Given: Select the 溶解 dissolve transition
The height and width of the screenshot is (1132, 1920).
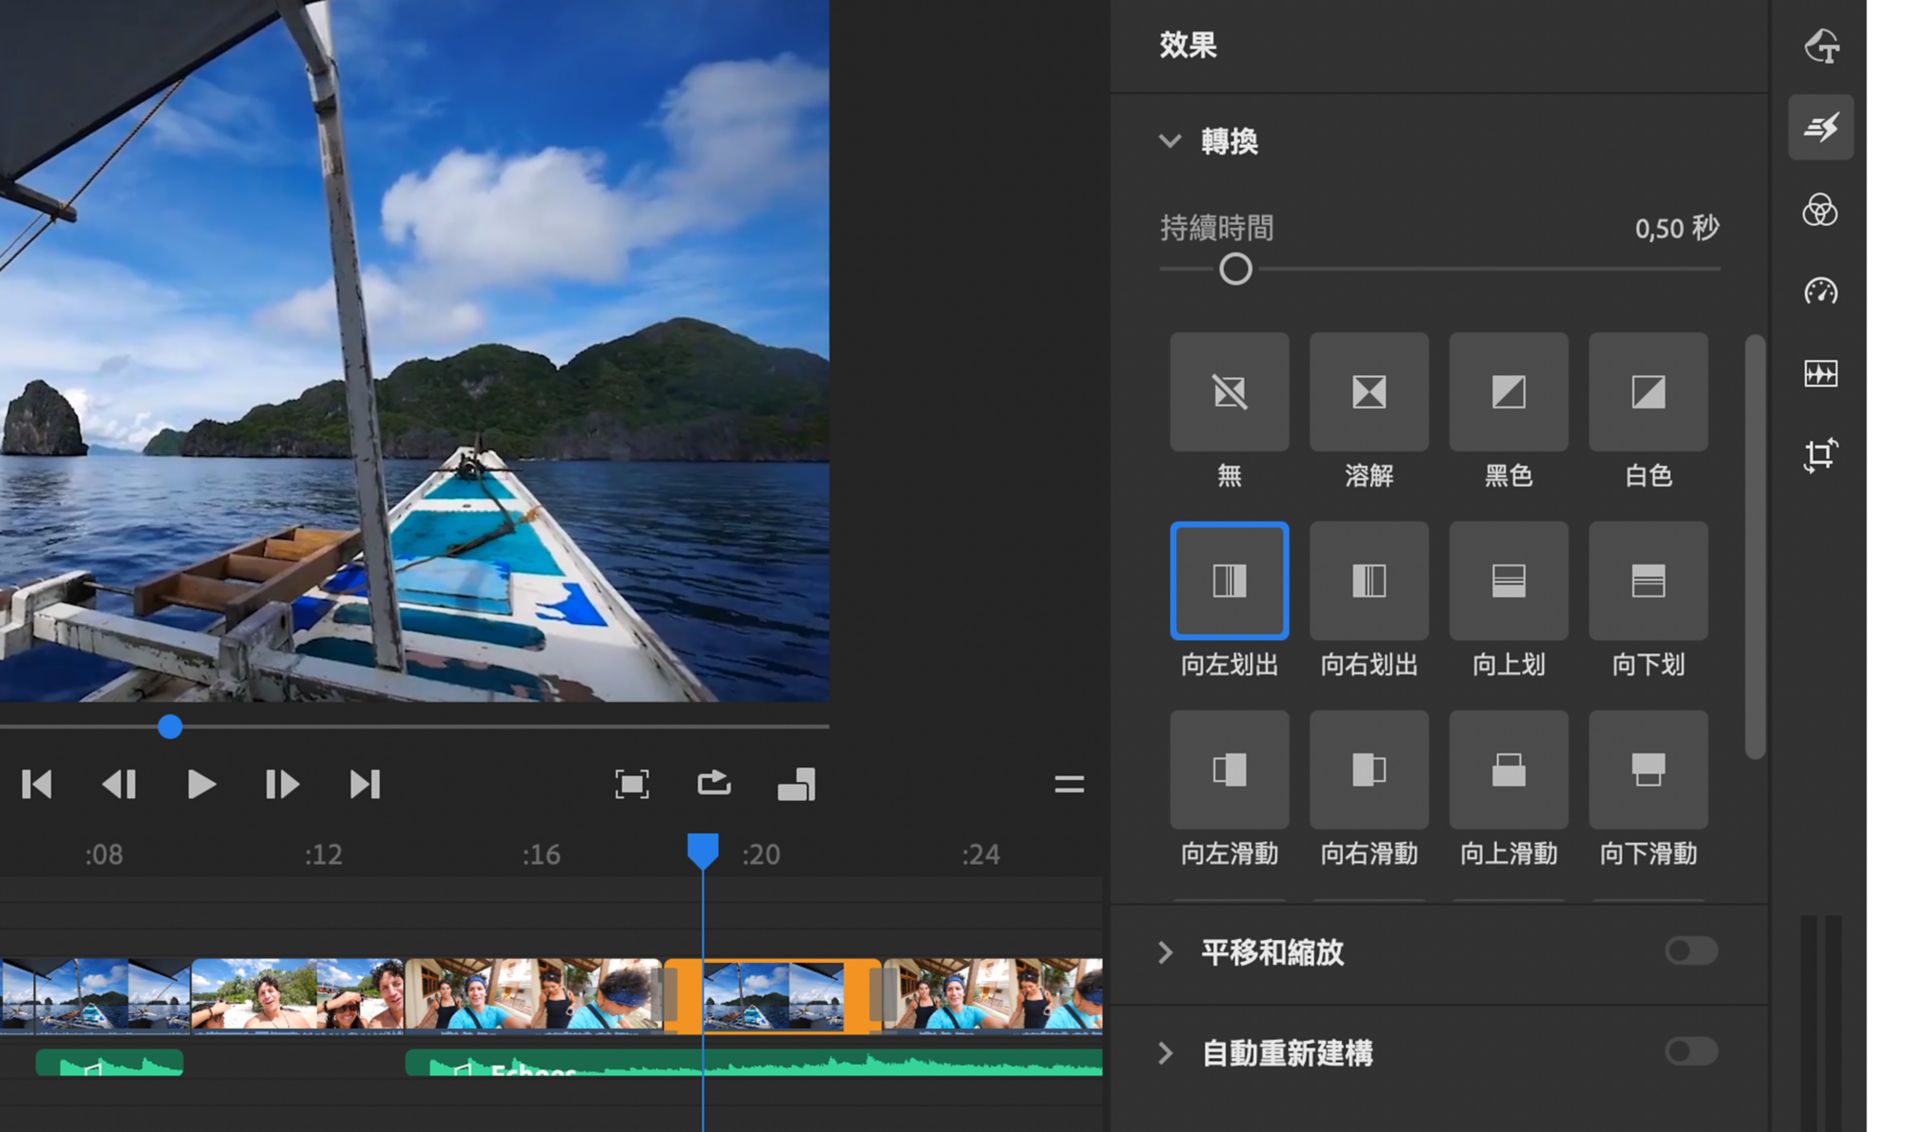Looking at the screenshot, I should point(1369,392).
